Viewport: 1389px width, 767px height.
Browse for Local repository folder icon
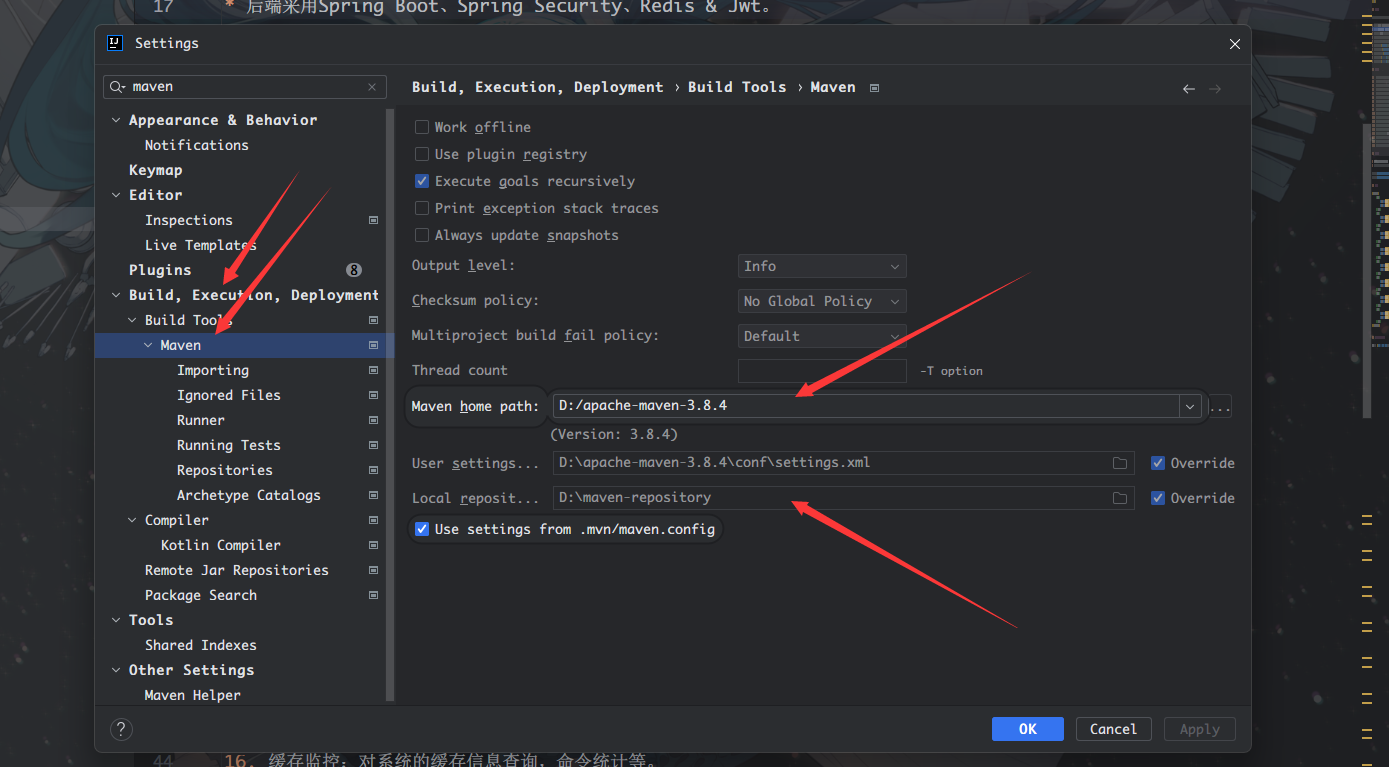(x=1120, y=498)
